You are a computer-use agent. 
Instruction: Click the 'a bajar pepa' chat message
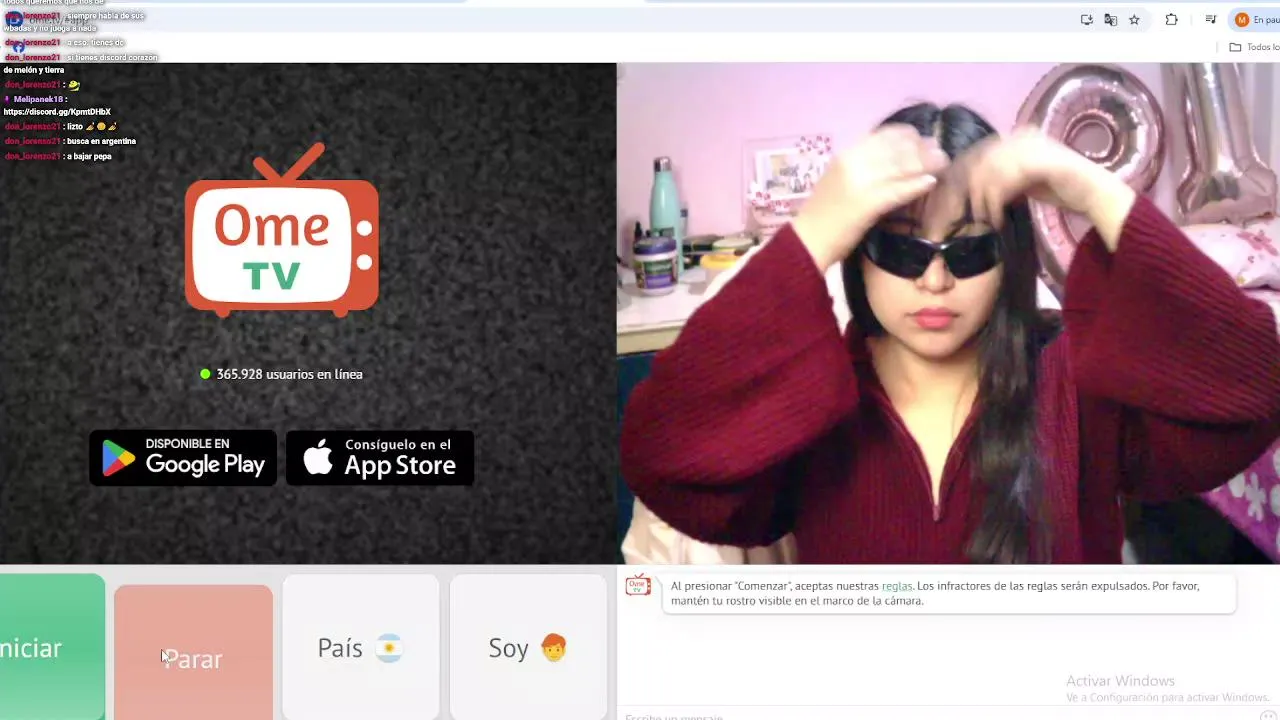tap(89, 156)
